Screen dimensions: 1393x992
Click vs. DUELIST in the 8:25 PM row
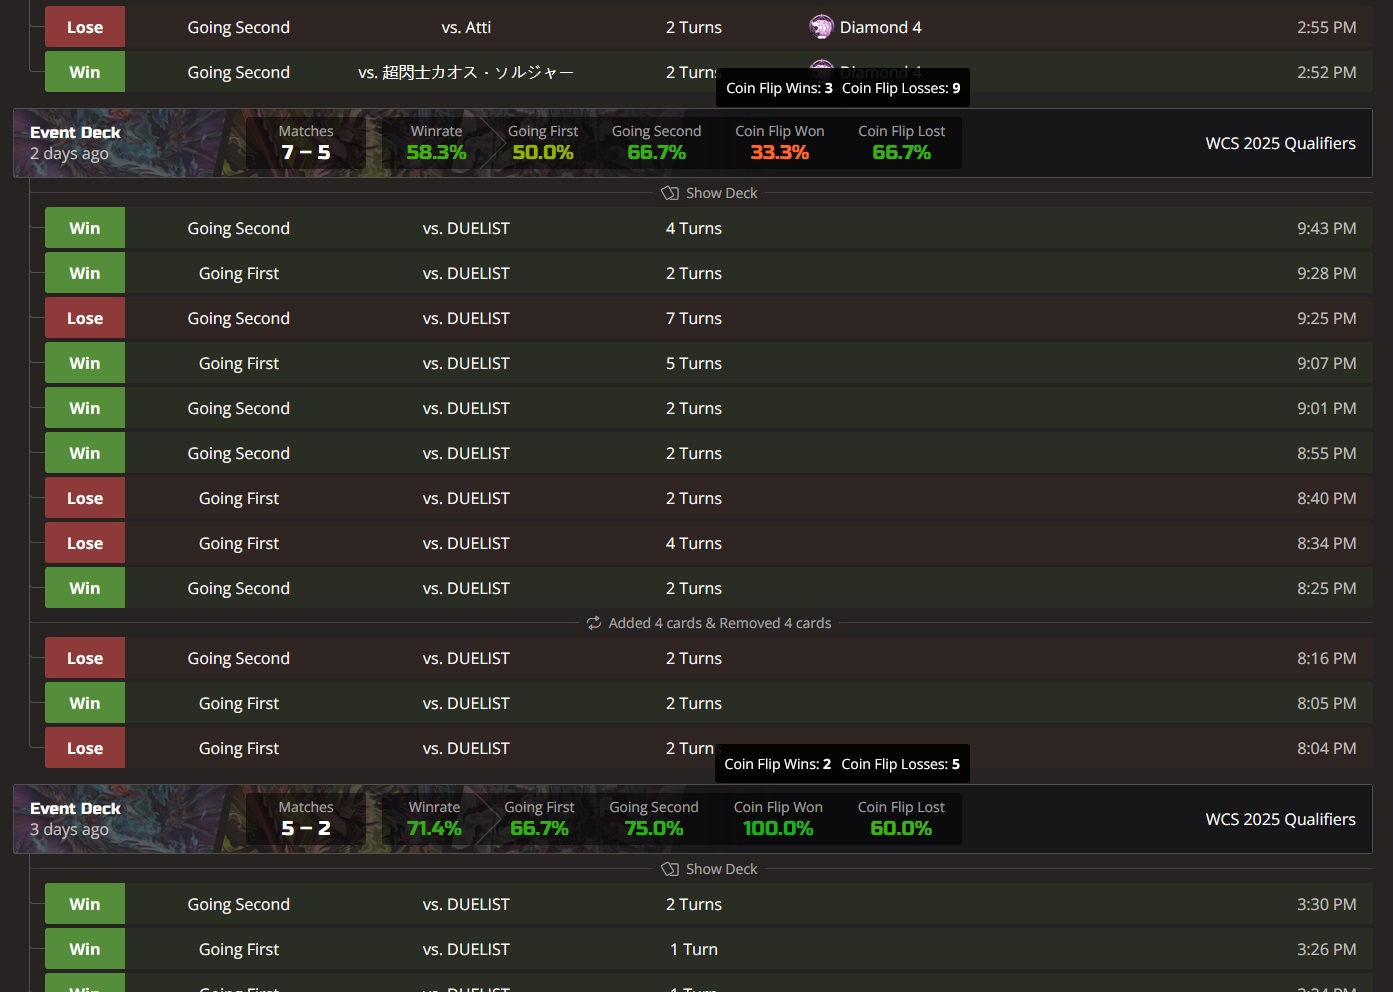click(466, 588)
